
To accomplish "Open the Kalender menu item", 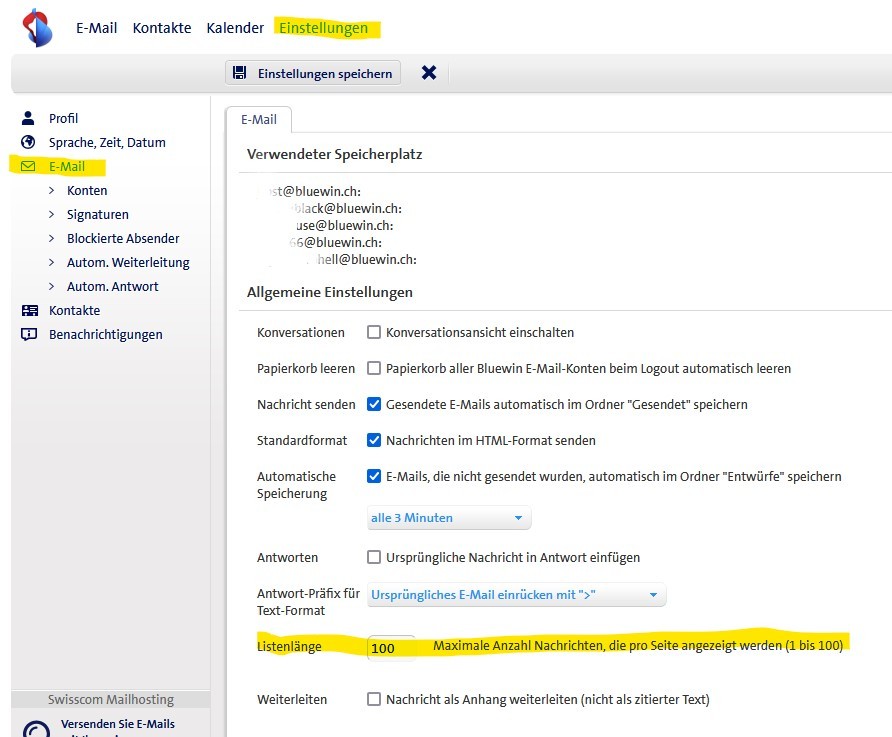I will pos(235,28).
